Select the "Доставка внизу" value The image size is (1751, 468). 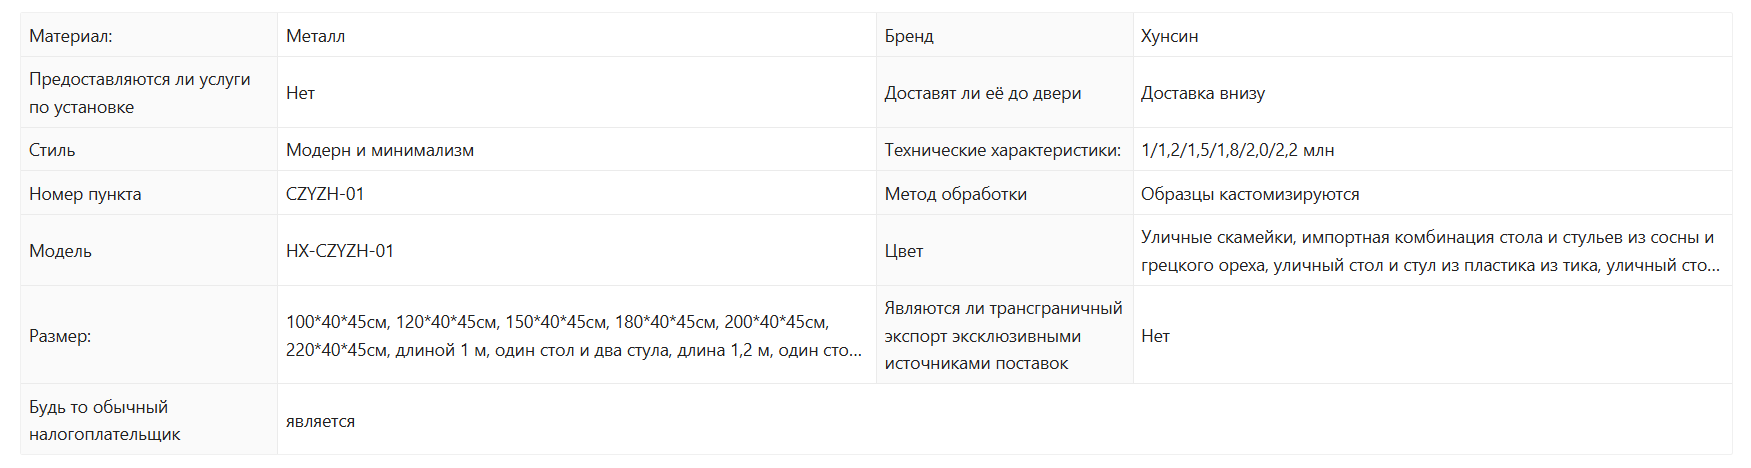(1203, 93)
